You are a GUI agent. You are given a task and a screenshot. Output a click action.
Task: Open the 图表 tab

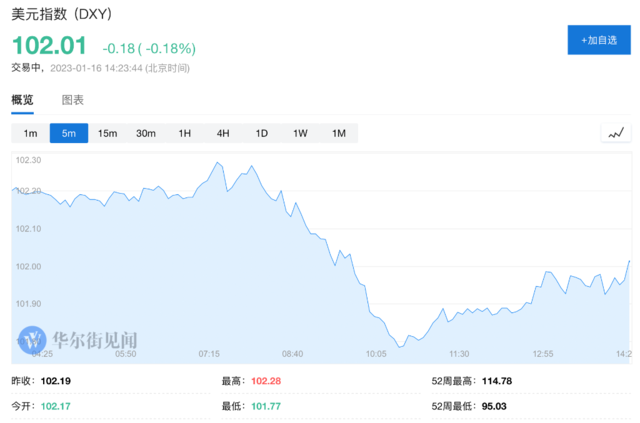click(73, 100)
